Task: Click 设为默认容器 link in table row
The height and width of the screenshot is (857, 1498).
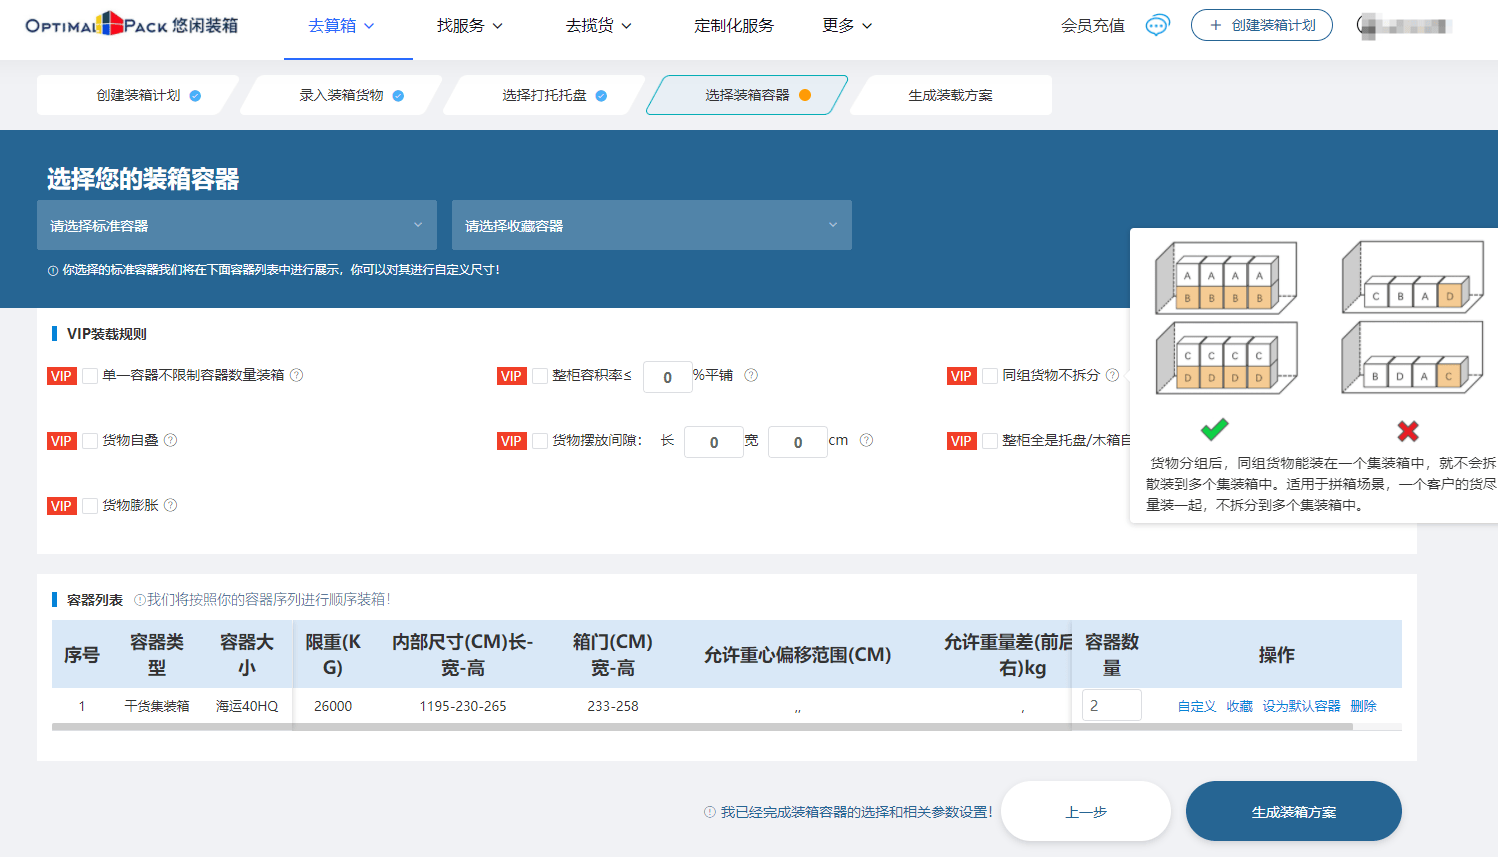Action: (1301, 706)
